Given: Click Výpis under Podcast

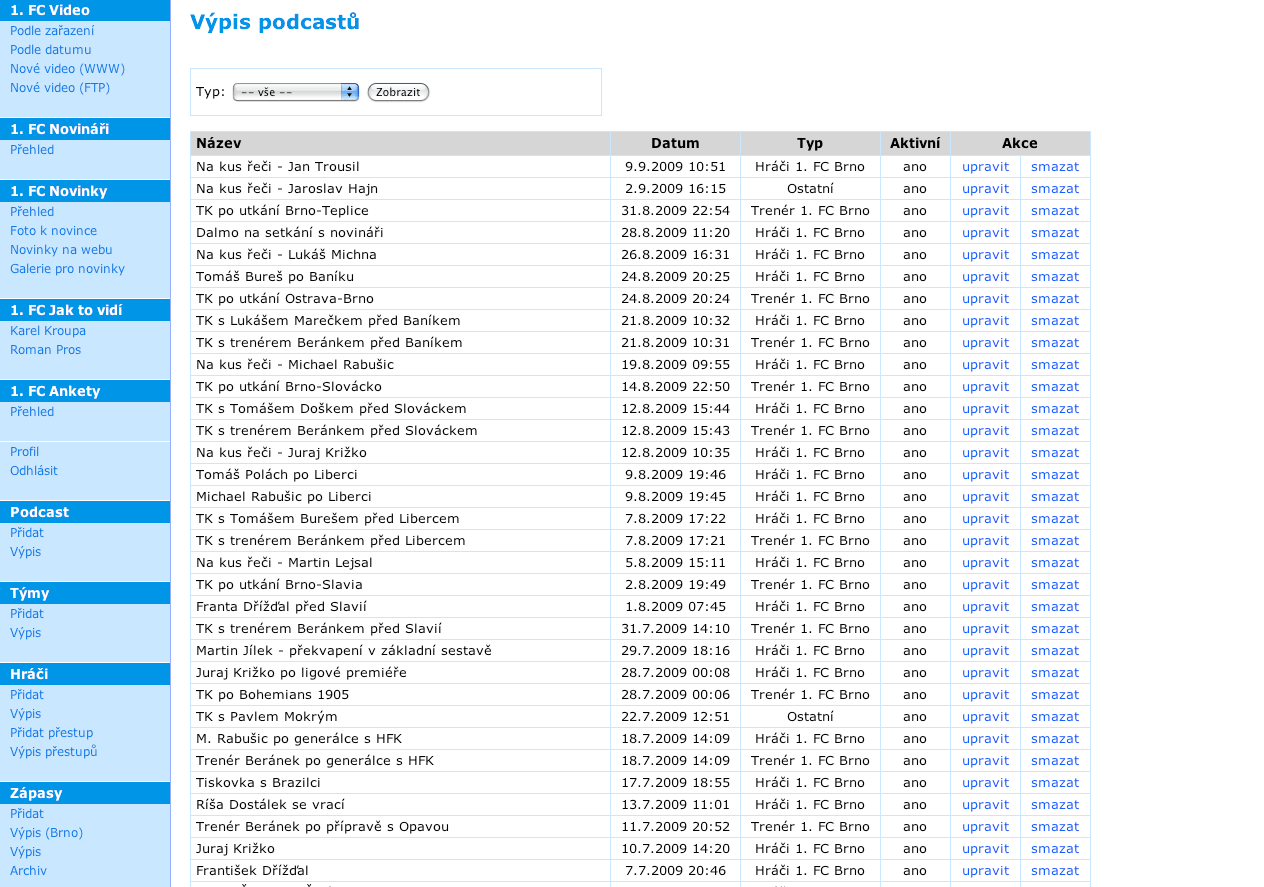Looking at the screenshot, I should click(x=26, y=552).
